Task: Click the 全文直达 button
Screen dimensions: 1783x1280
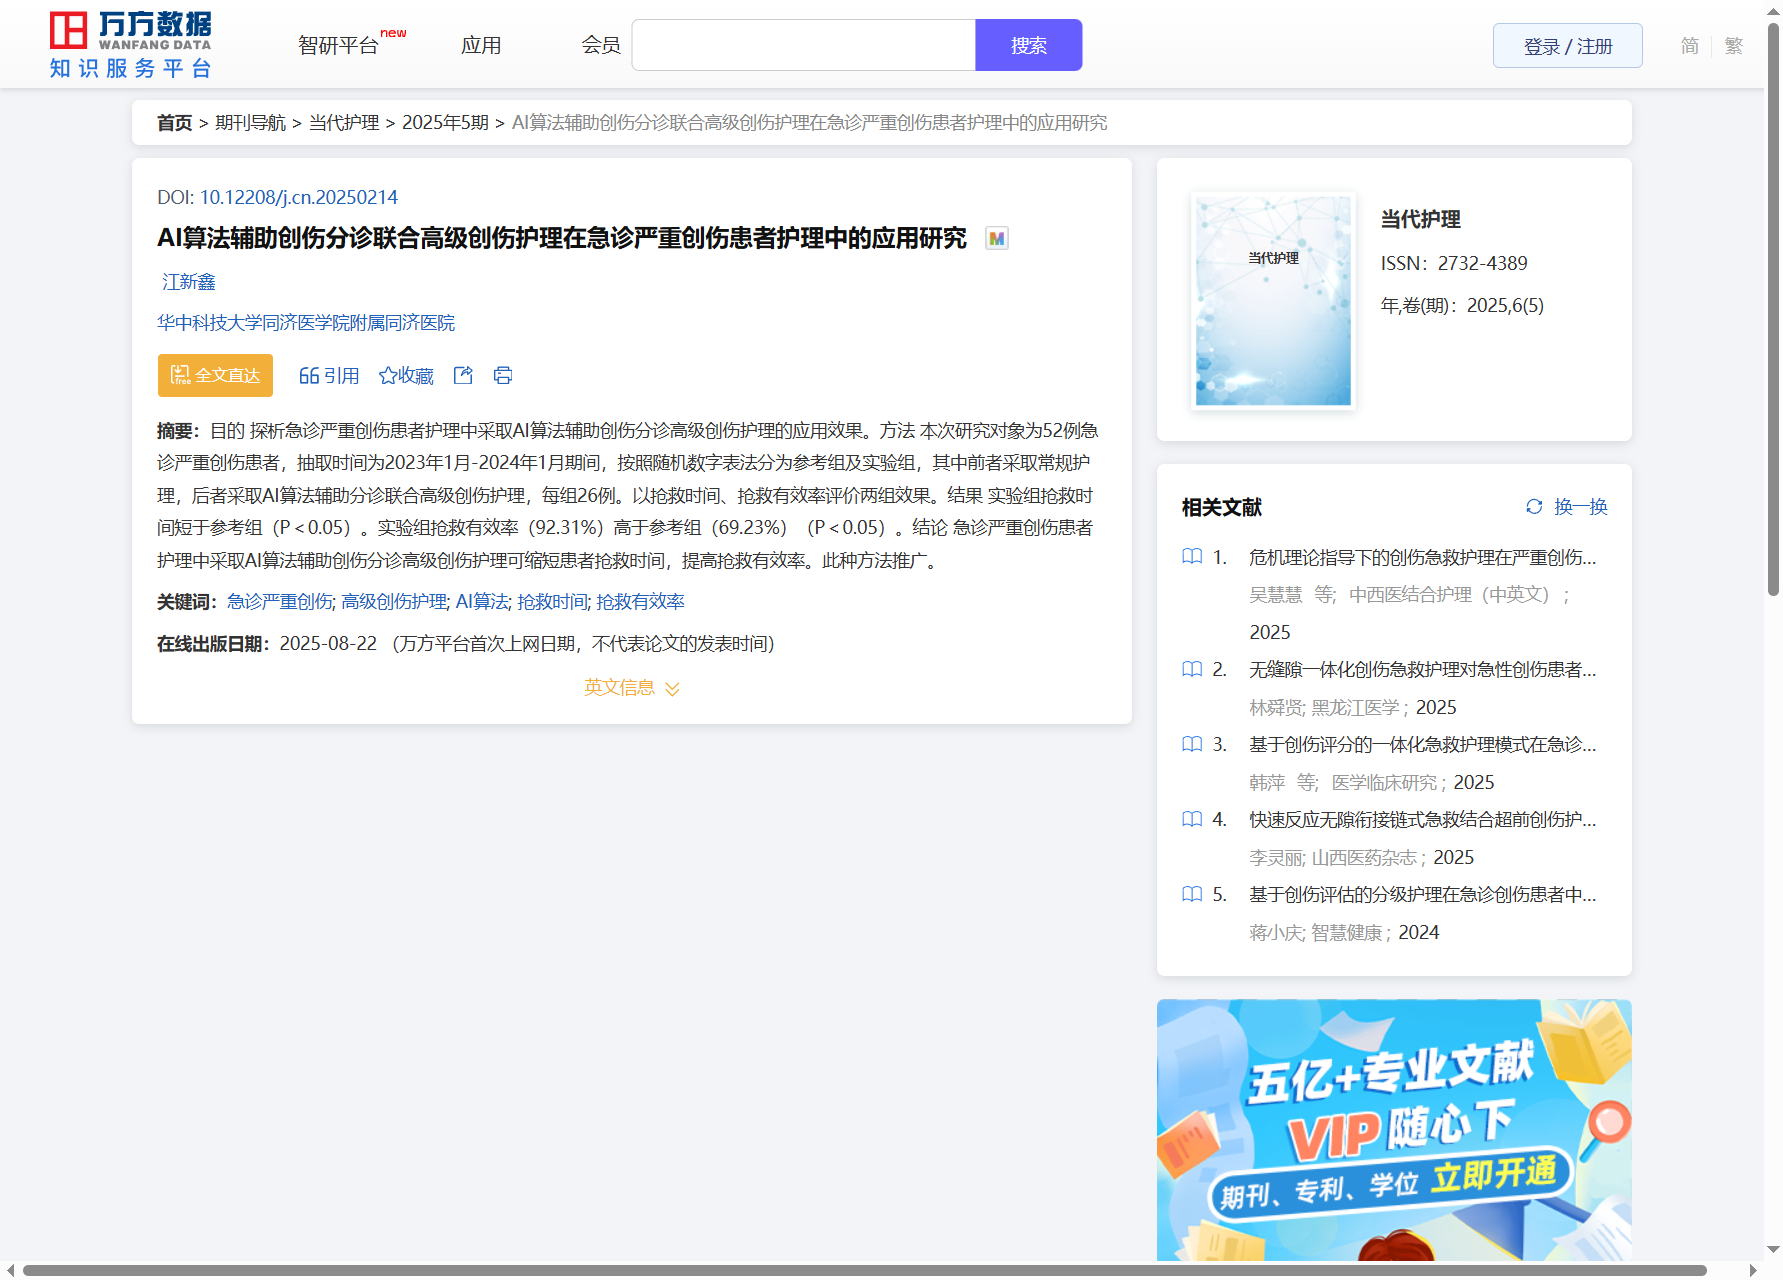Action: 215,375
